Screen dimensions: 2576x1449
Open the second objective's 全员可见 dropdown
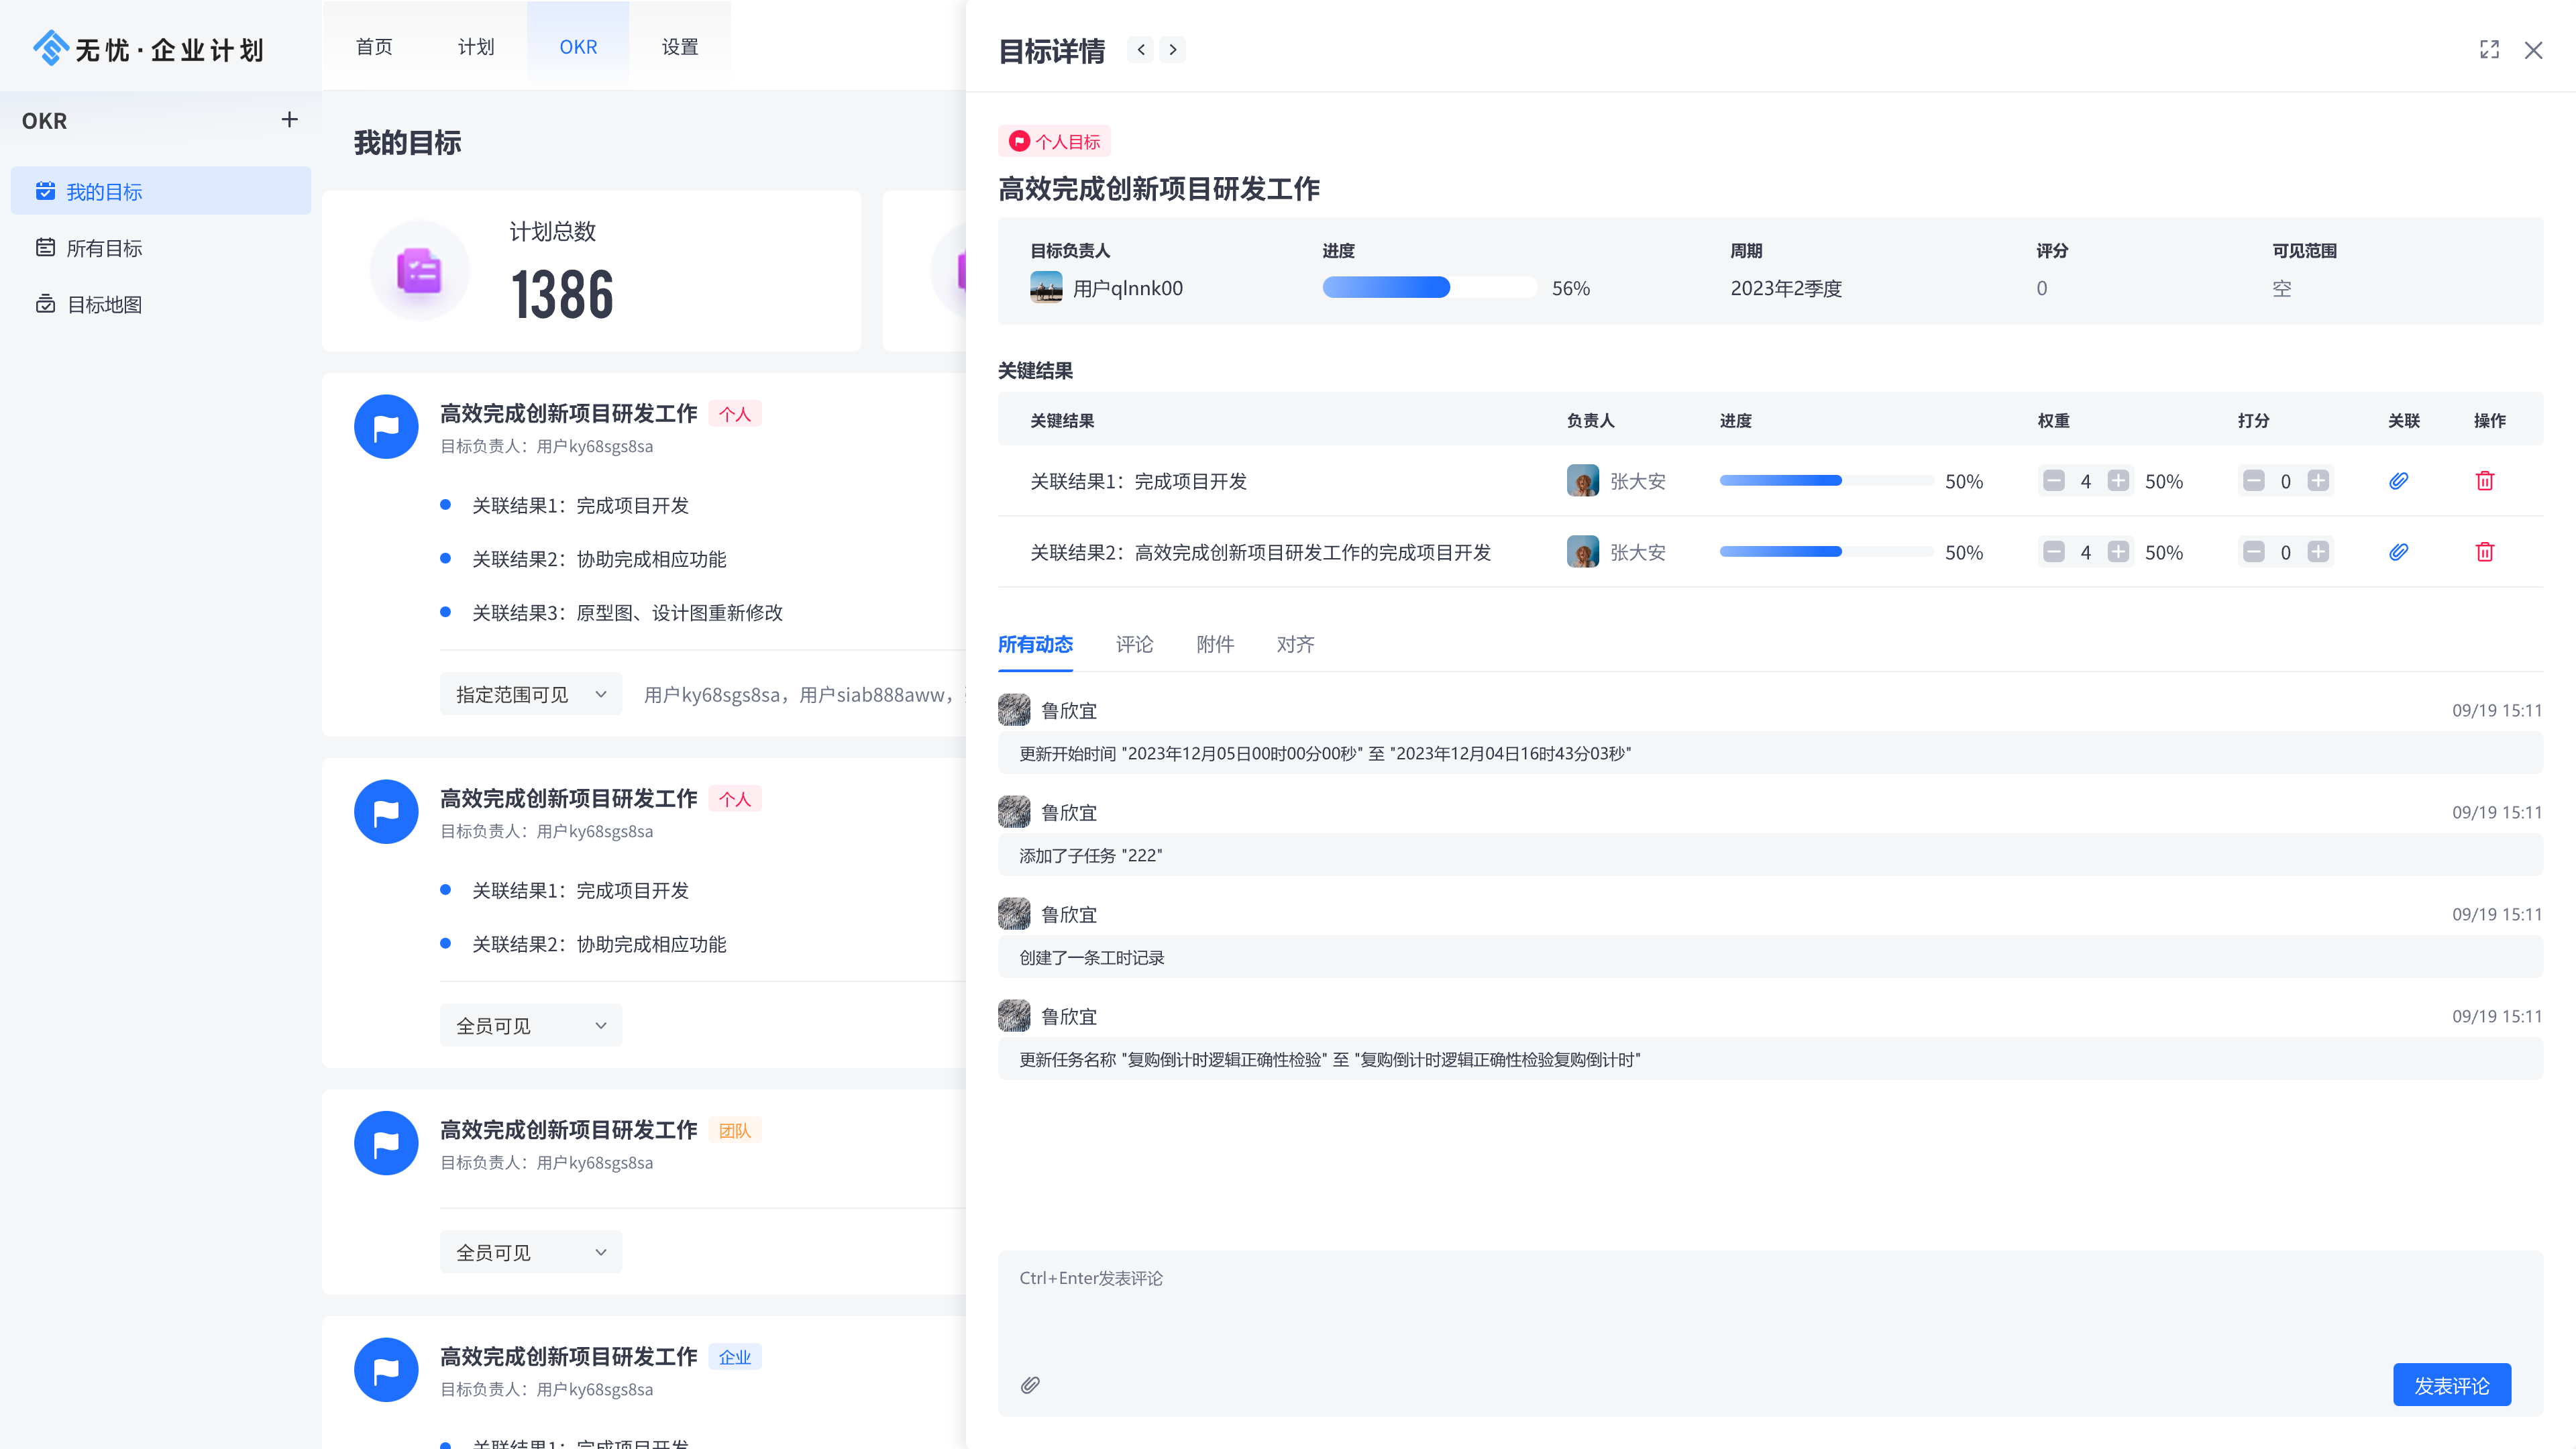530,1025
